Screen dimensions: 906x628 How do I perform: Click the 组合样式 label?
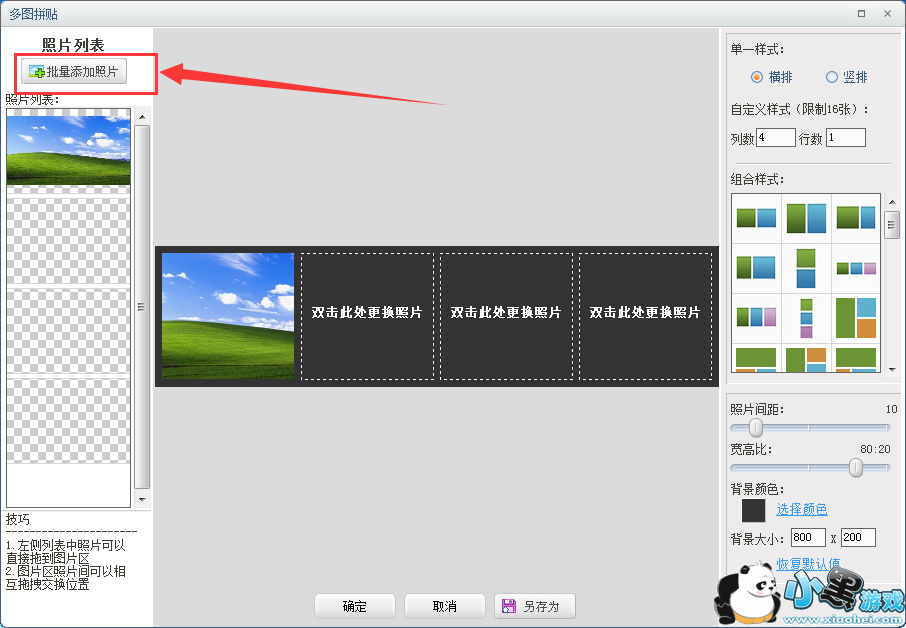757,179
